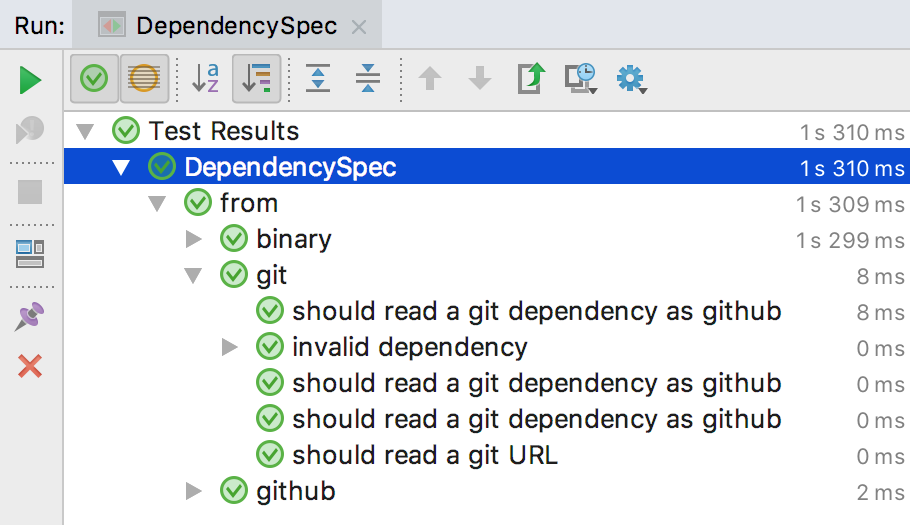
Task: Toggle Sort by Duration button
Action: point(256,78)
